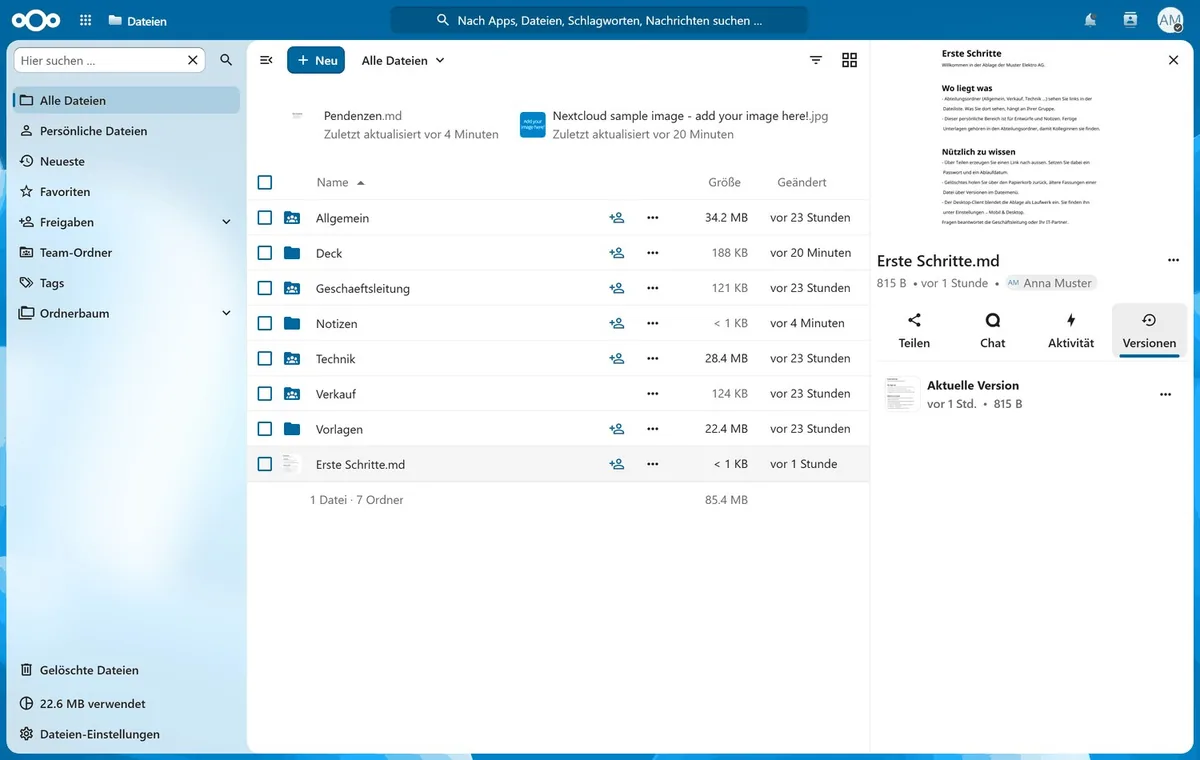Open actions menu beside sidebar file title
Screen dimensions: 1200x760
click(x=1173, y=260)
